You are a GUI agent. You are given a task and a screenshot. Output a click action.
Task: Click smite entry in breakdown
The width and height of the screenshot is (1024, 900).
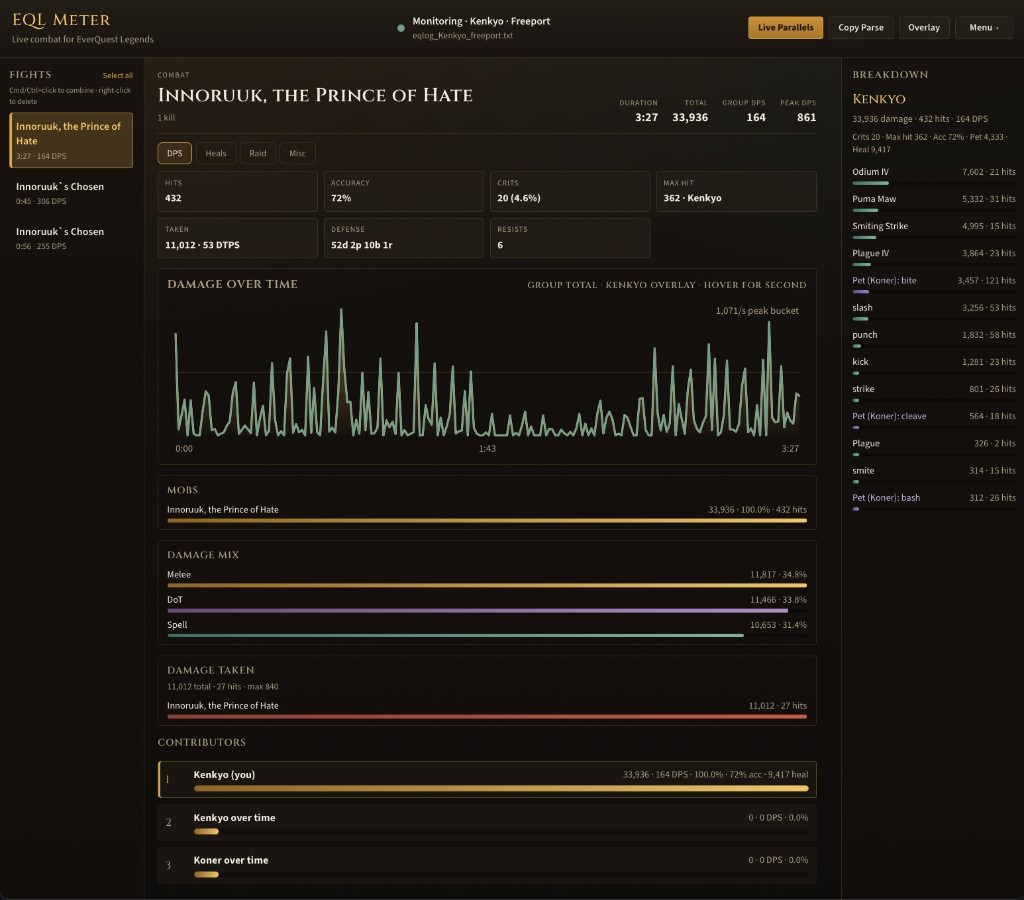933,474
